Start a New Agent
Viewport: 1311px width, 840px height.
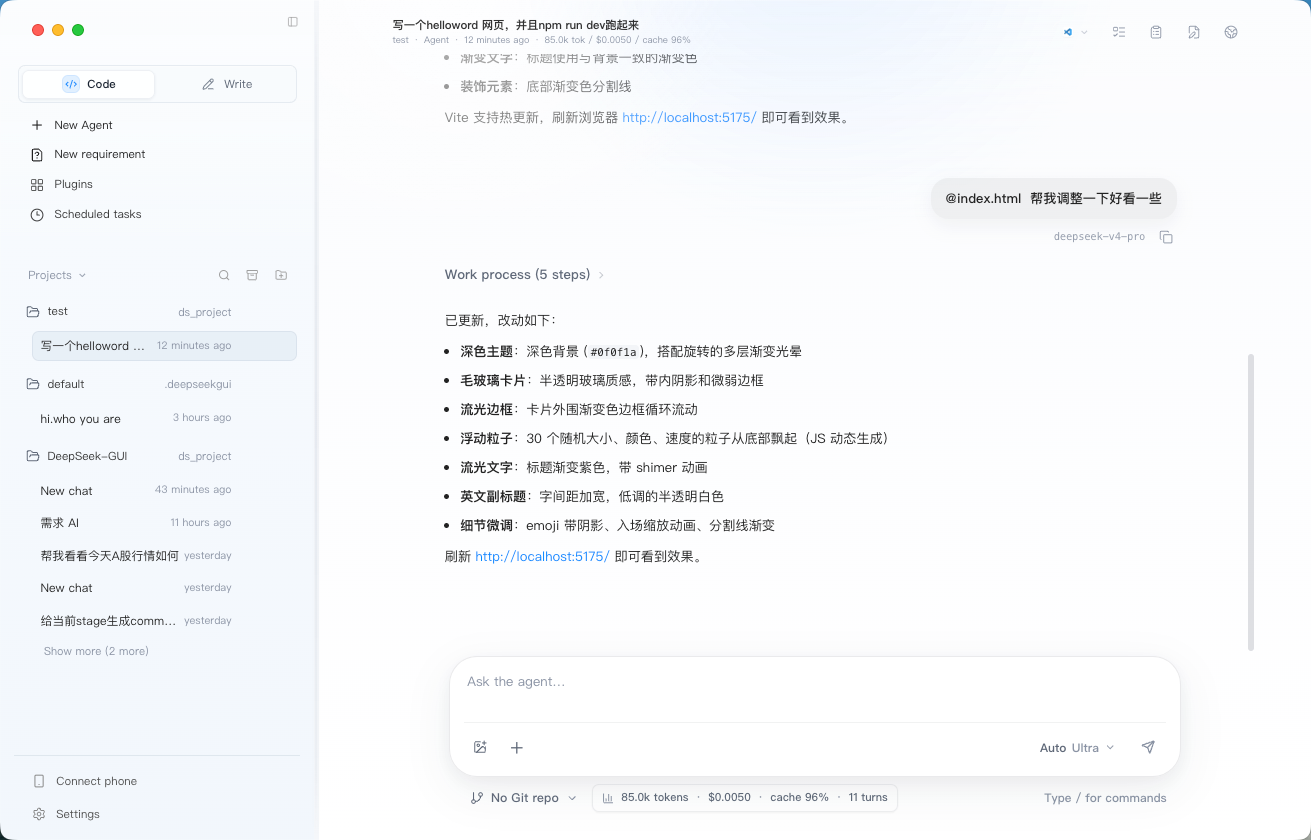click(83, 125)
